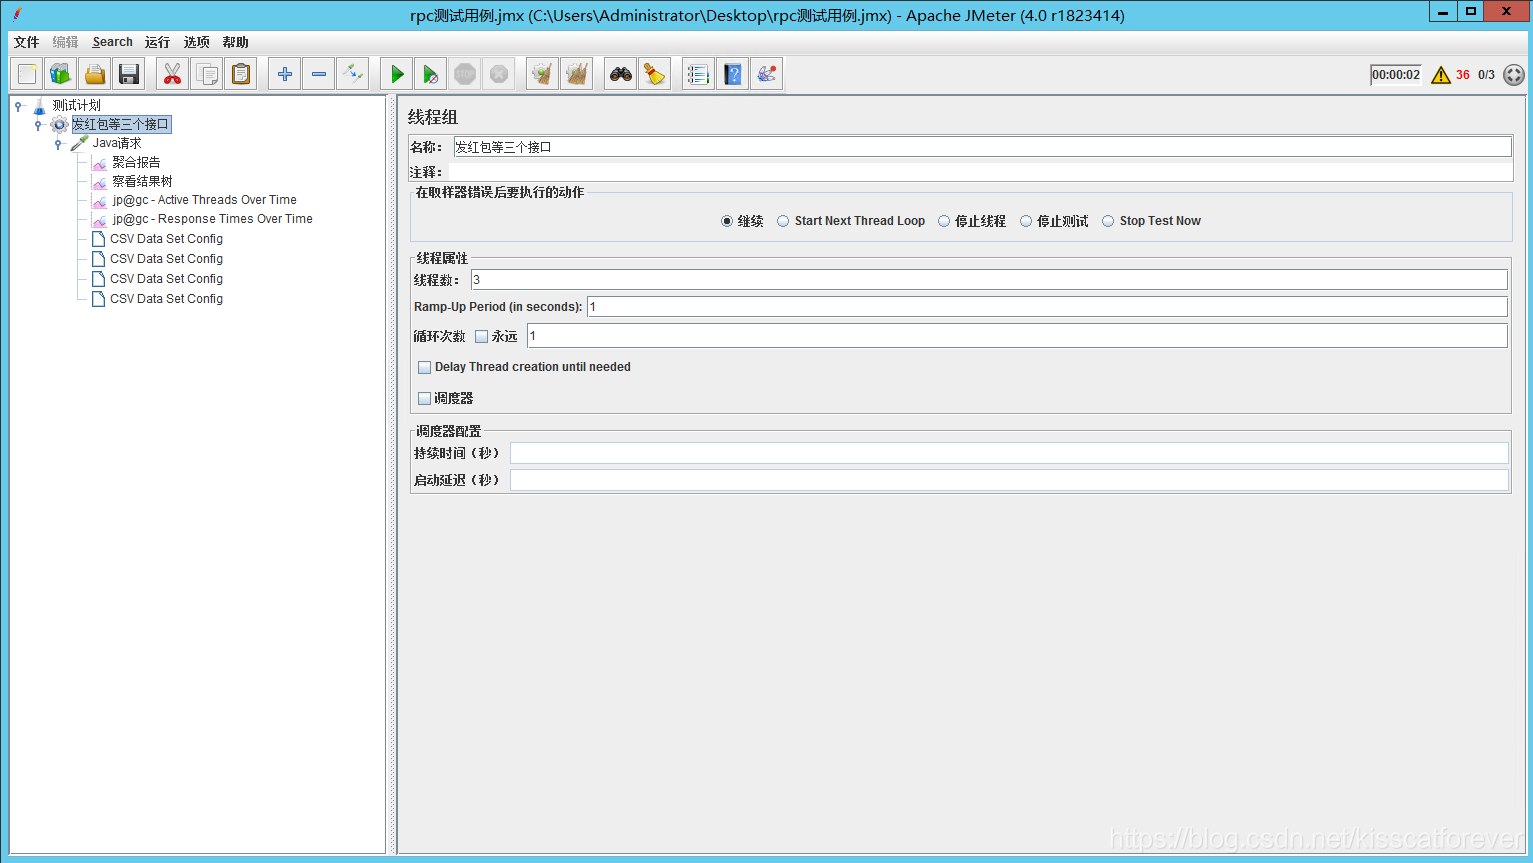Image resolution: width=1533 pixels, height=863 pixels.
Task: Click the Copy icon in toolbar
Action: point(207,74)
